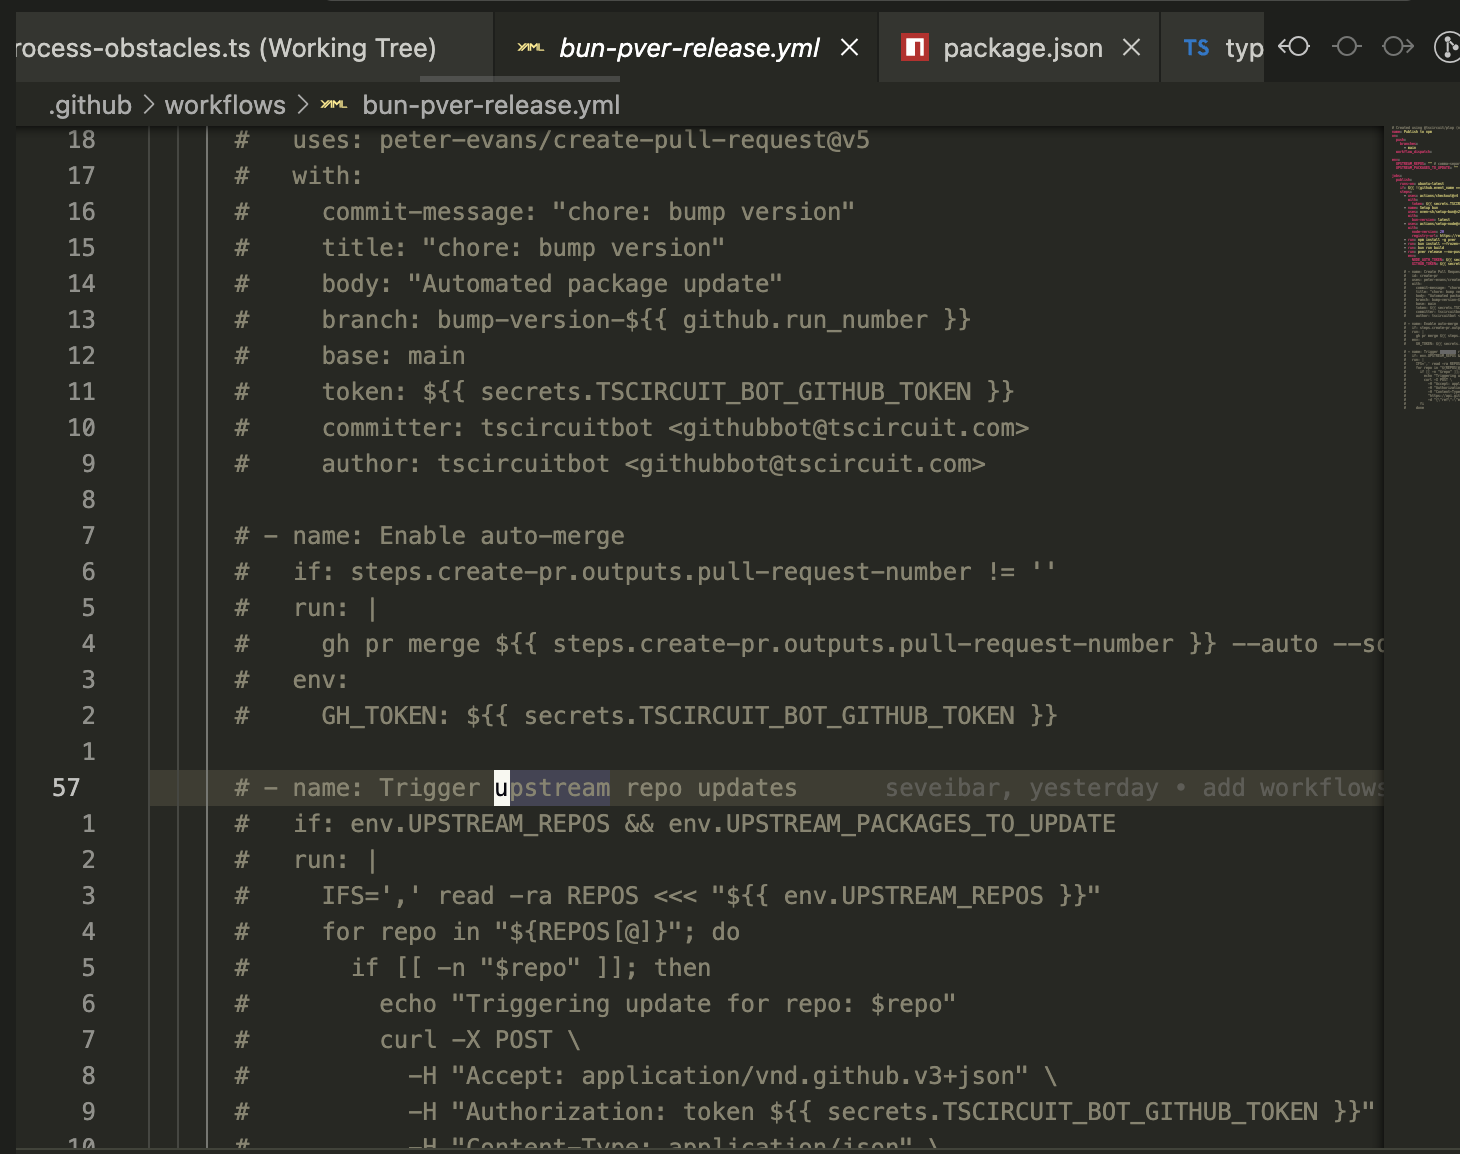Open the bun-pver-release.yml breadcrumb dropdown
Viewport: 1460px width, 1154px height.
click(490, 104)
